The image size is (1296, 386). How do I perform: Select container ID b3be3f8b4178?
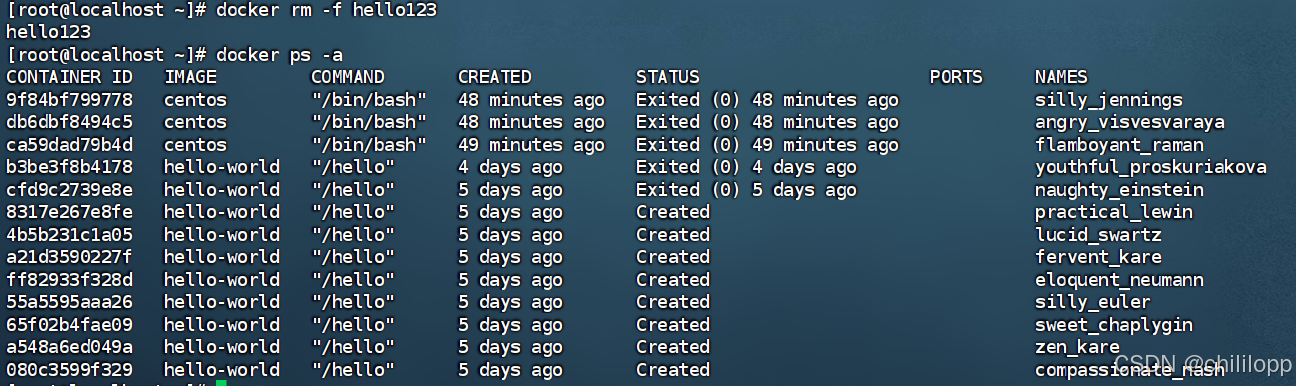coord(69,167)
